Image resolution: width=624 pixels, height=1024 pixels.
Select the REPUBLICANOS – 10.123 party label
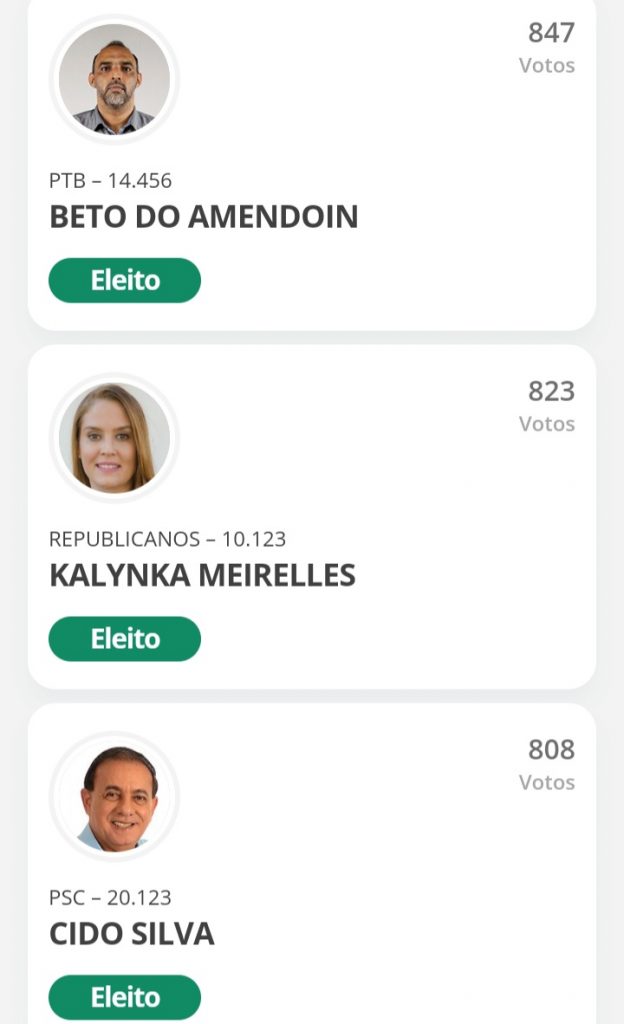click(167, 539)
